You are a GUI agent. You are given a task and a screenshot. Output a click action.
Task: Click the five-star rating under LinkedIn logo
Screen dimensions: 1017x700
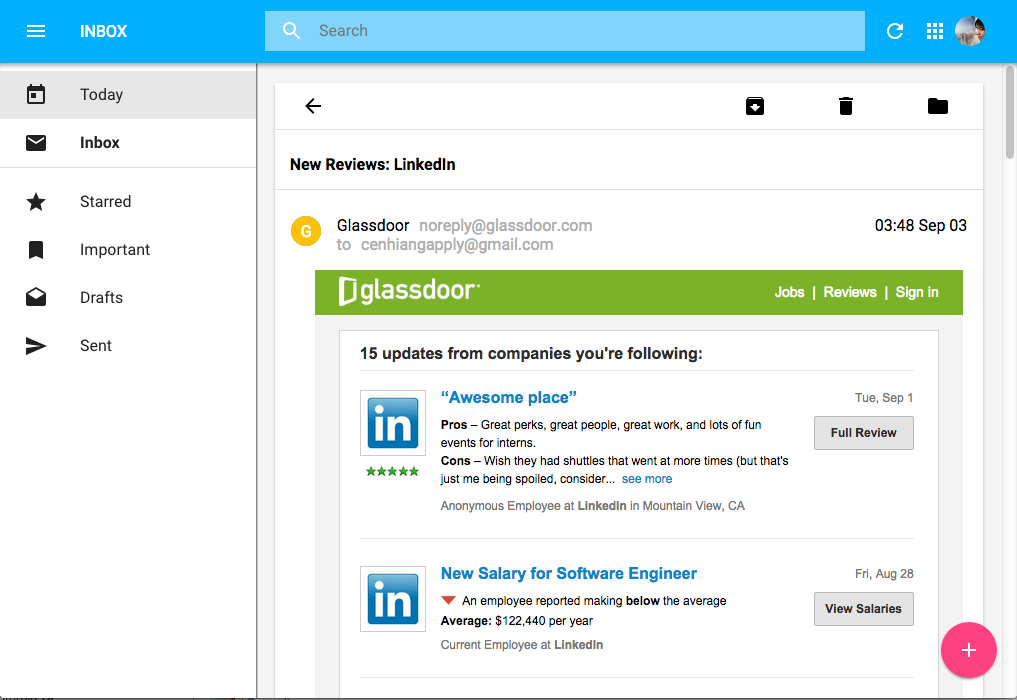(x=392, y=472)
